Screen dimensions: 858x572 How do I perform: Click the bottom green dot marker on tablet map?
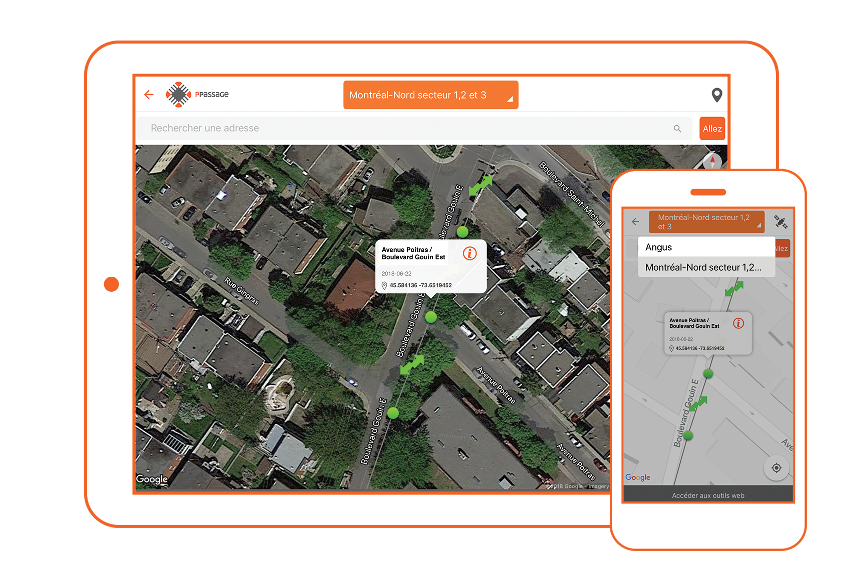click(x=393, y=412)
